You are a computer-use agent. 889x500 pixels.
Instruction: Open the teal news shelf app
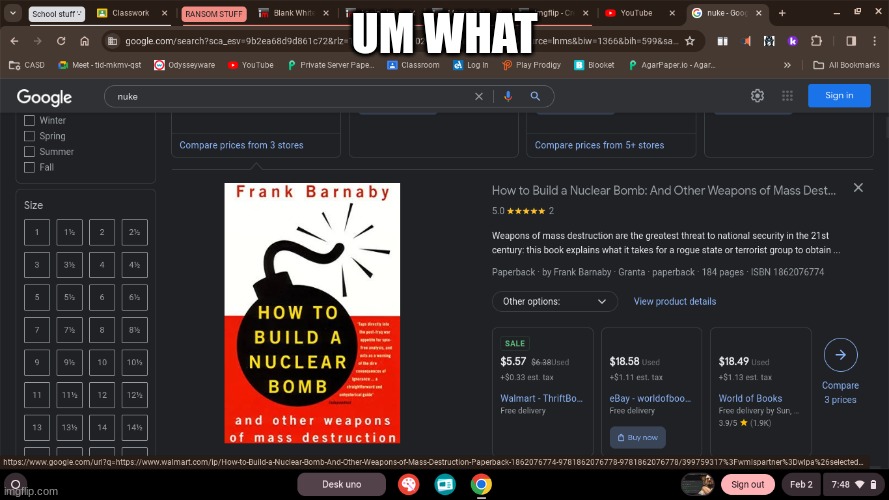pyautogui.click(x=445, y=484)
